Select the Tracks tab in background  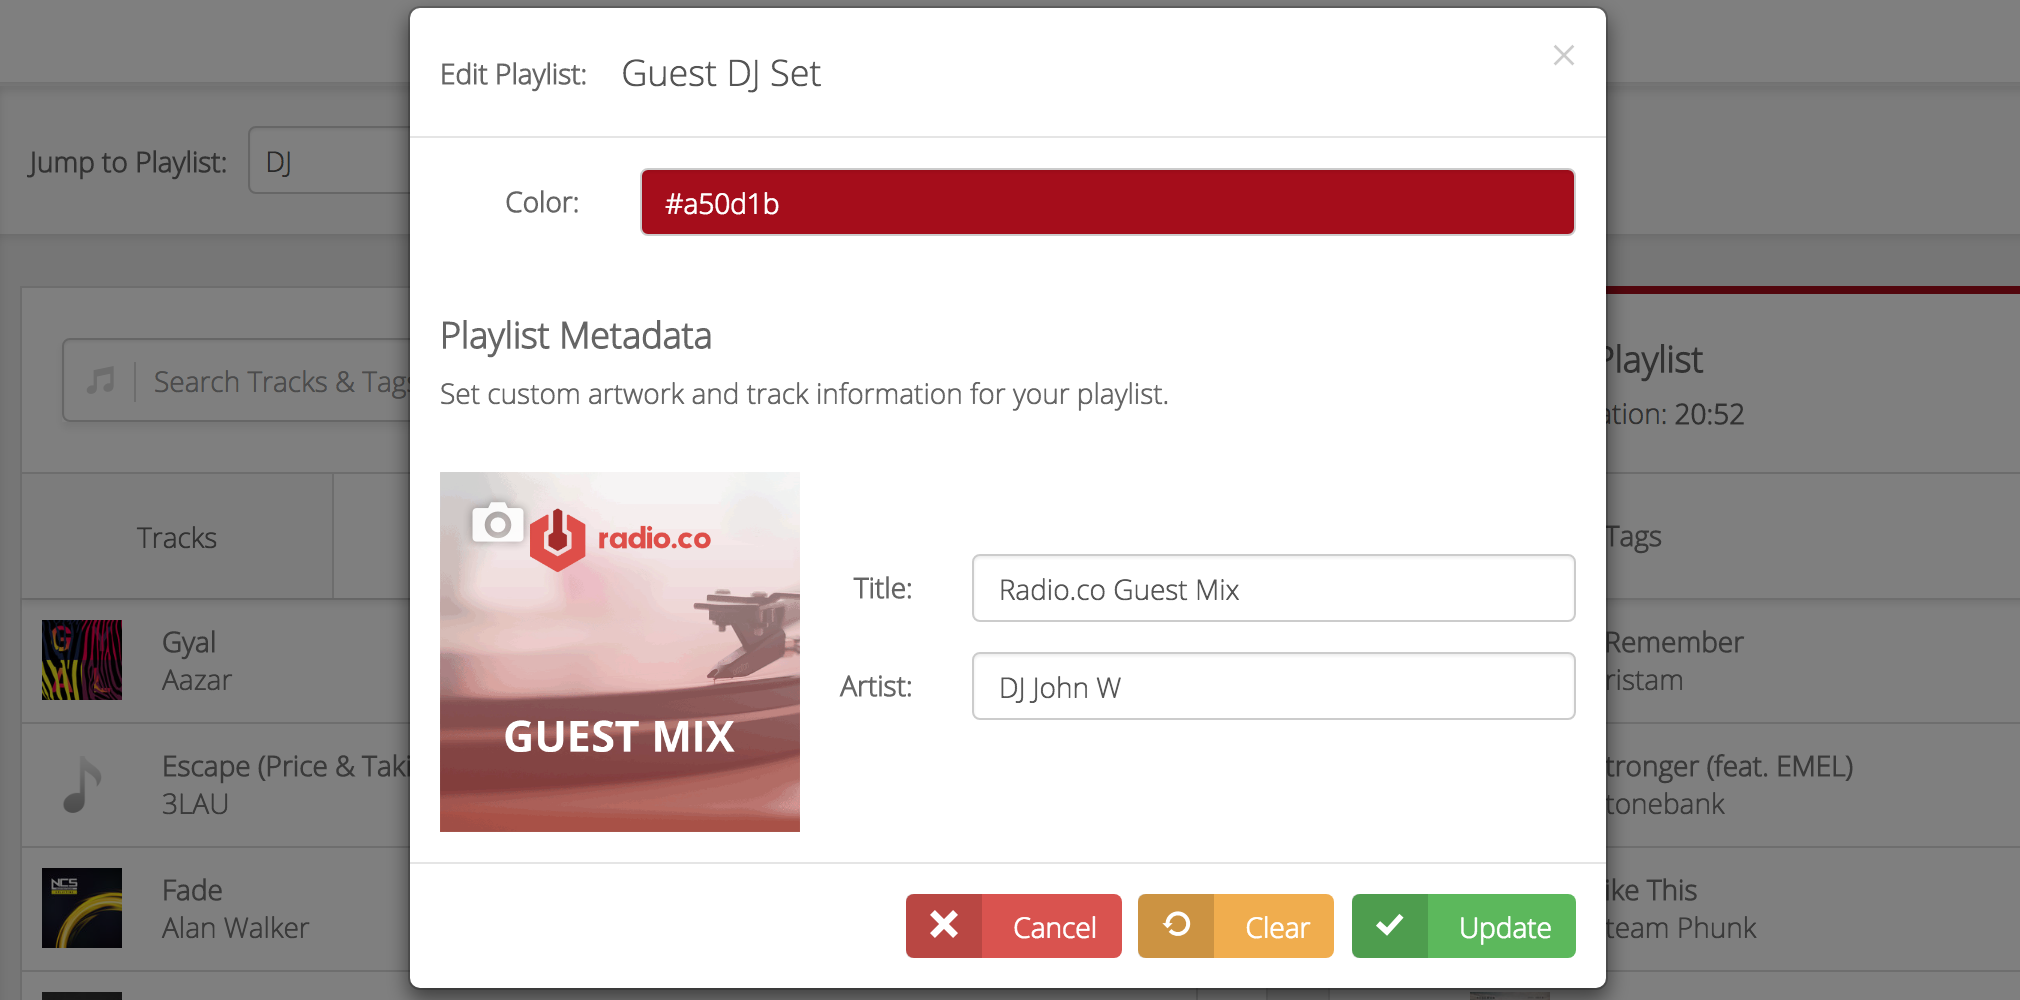177,538
